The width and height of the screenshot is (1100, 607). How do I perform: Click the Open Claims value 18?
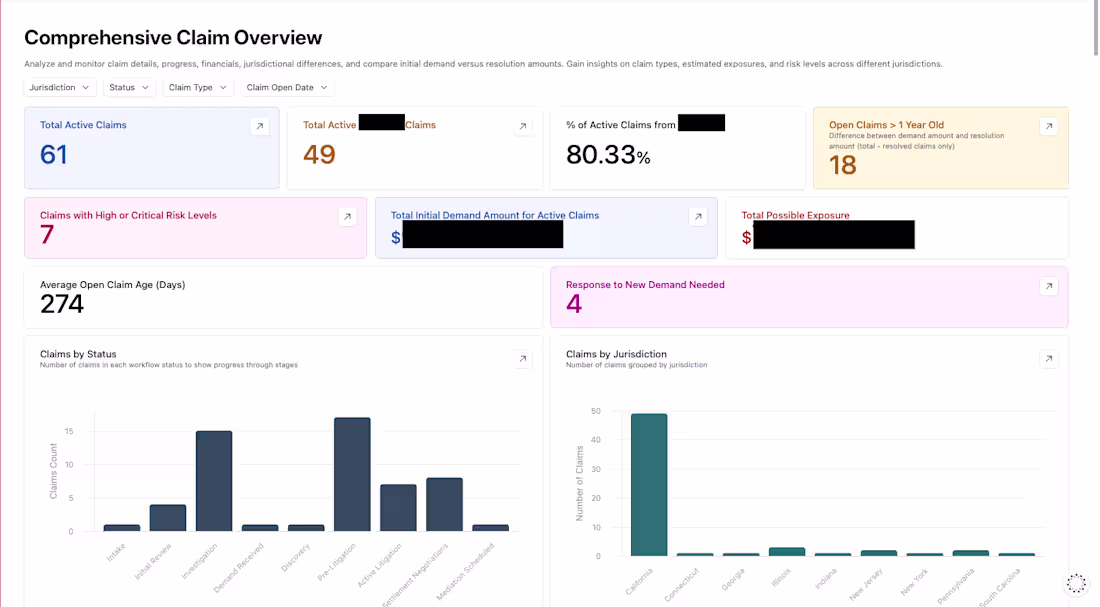point(843,166)
